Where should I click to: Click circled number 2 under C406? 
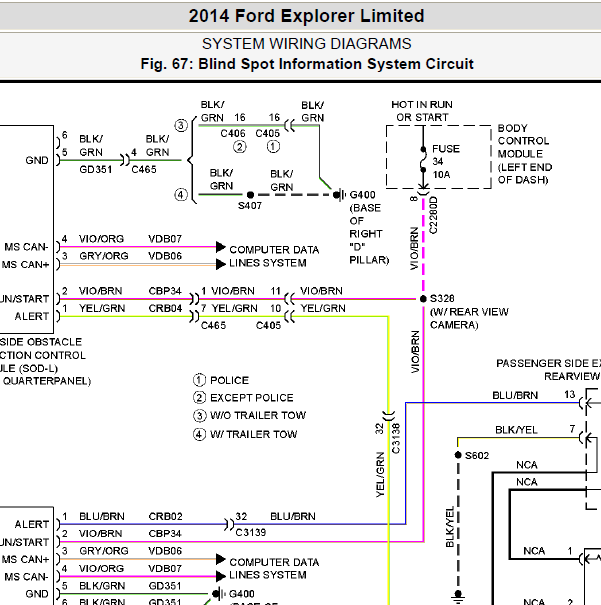[240, 147]
